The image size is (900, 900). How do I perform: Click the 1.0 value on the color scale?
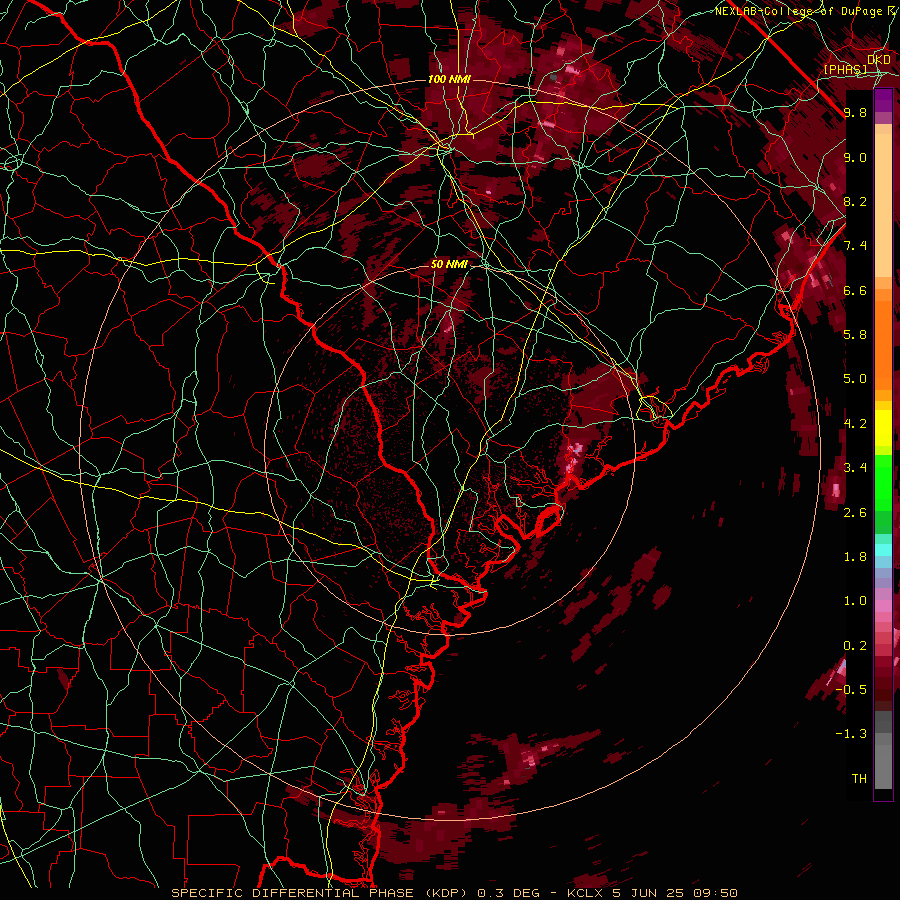click(x=855, y=601)
